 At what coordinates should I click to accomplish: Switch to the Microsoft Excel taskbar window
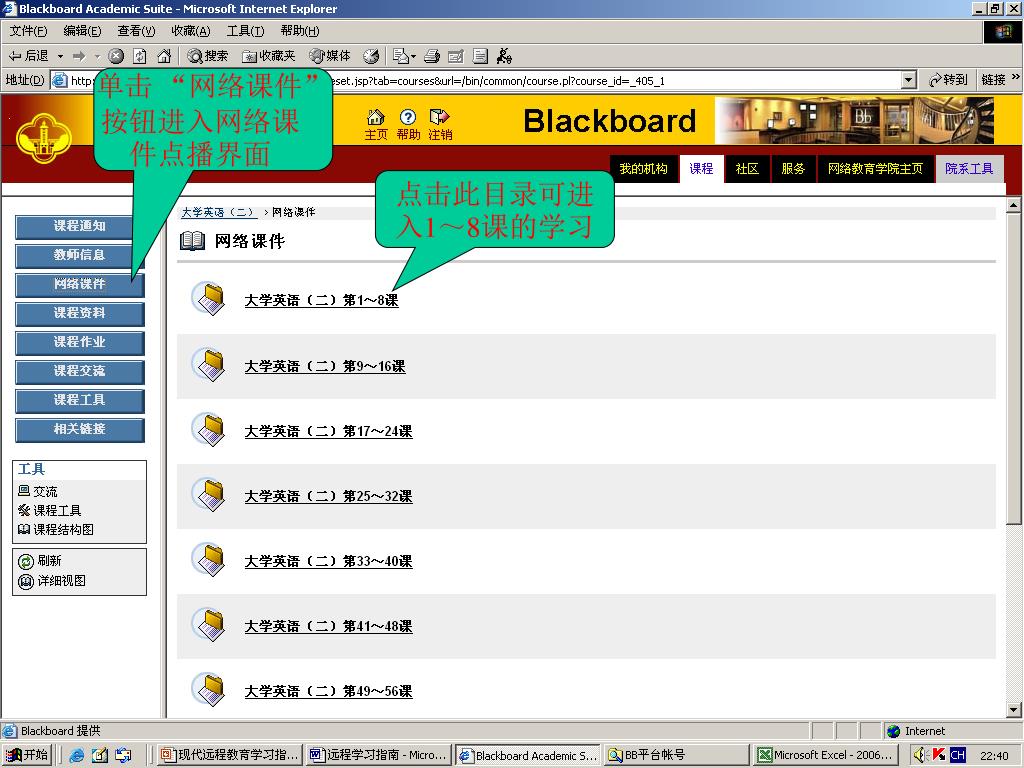coord(825,755)
